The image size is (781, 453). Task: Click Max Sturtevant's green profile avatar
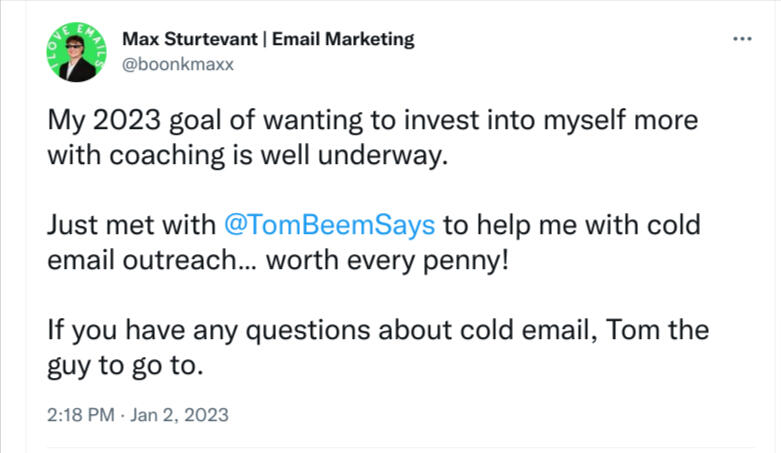(77, 53)
